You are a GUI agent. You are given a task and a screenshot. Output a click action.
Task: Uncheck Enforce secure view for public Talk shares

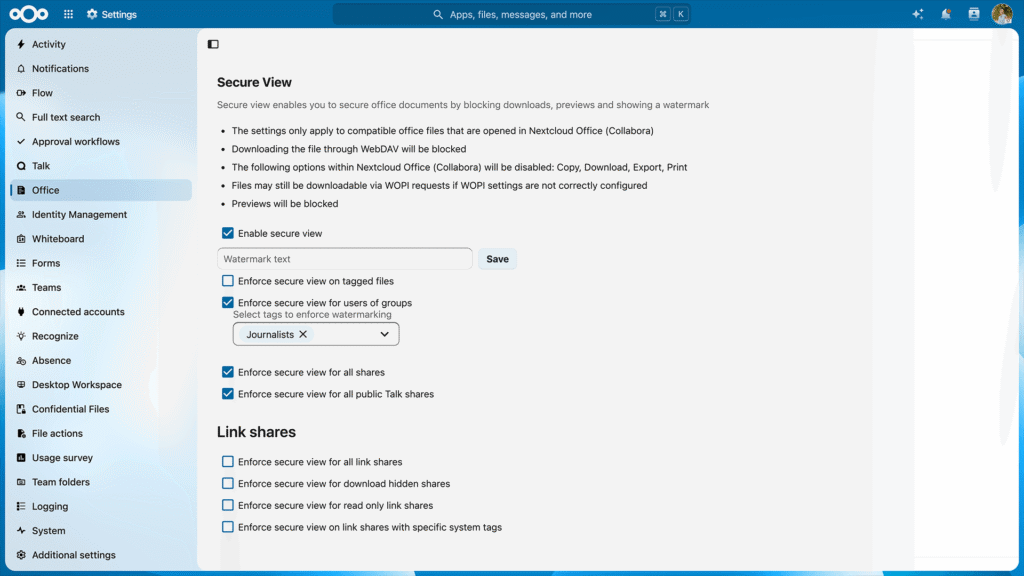click(227, 394)
